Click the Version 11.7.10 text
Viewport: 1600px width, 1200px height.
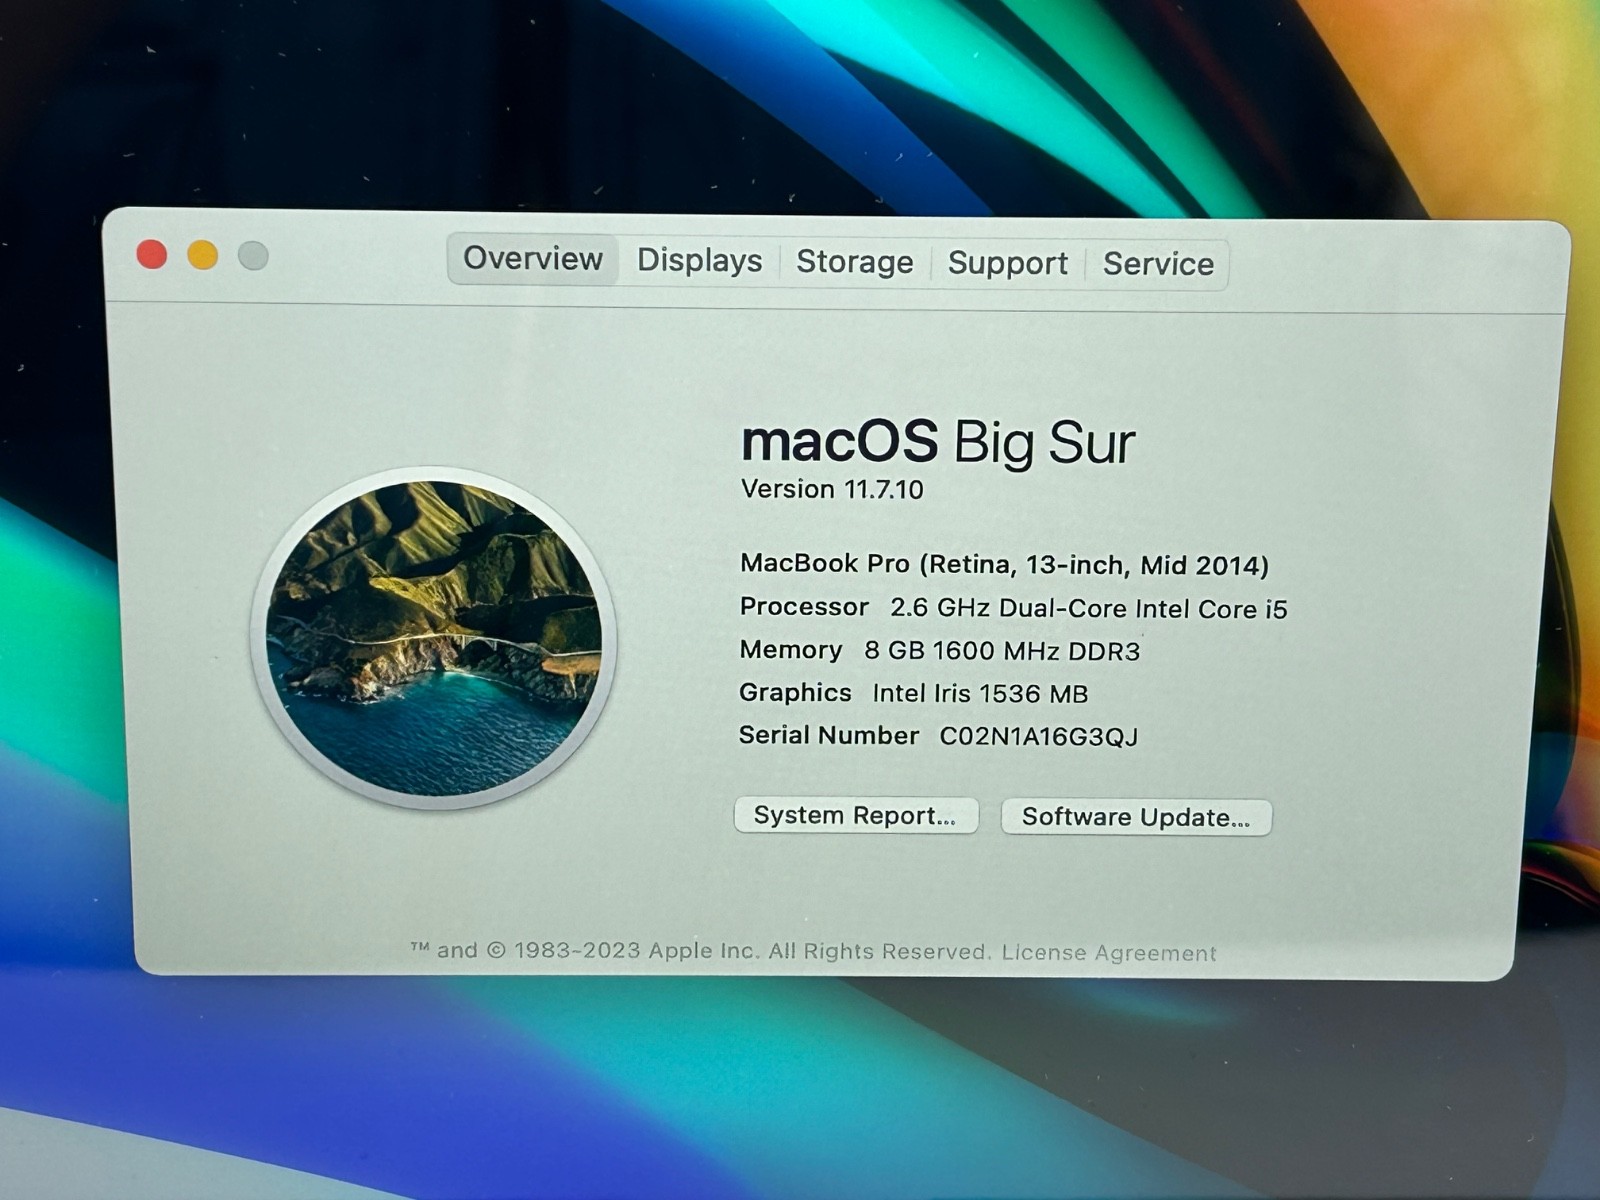point(832,489)
